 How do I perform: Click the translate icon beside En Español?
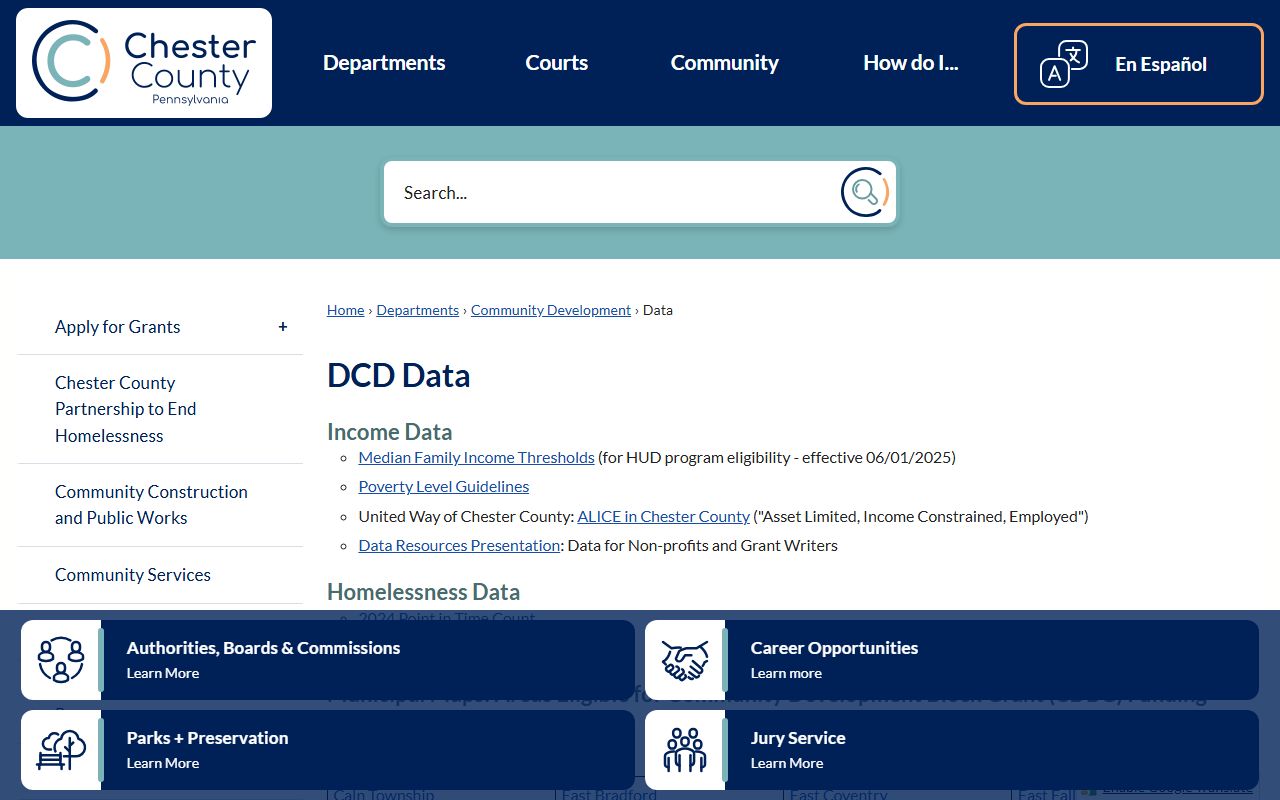coord(1063,64)
